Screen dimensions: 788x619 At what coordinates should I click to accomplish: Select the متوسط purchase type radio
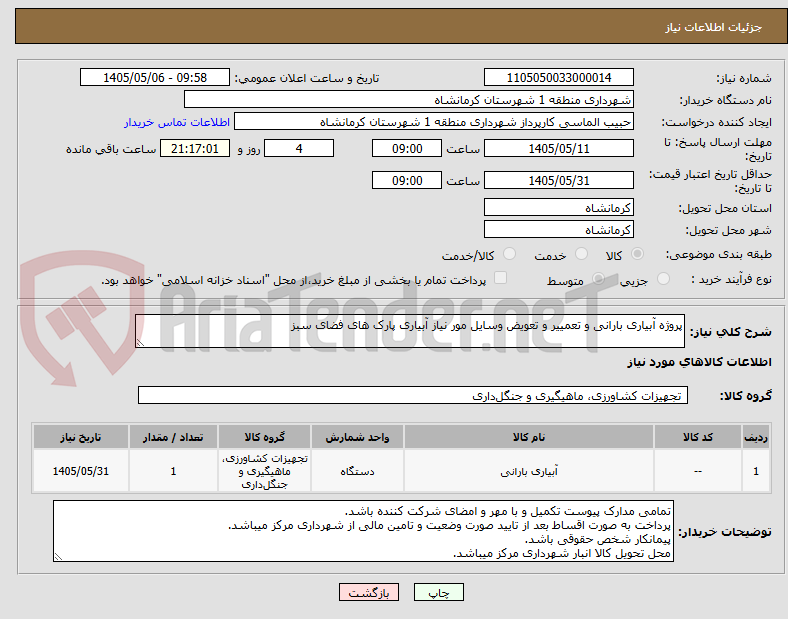tap(598, 279)
